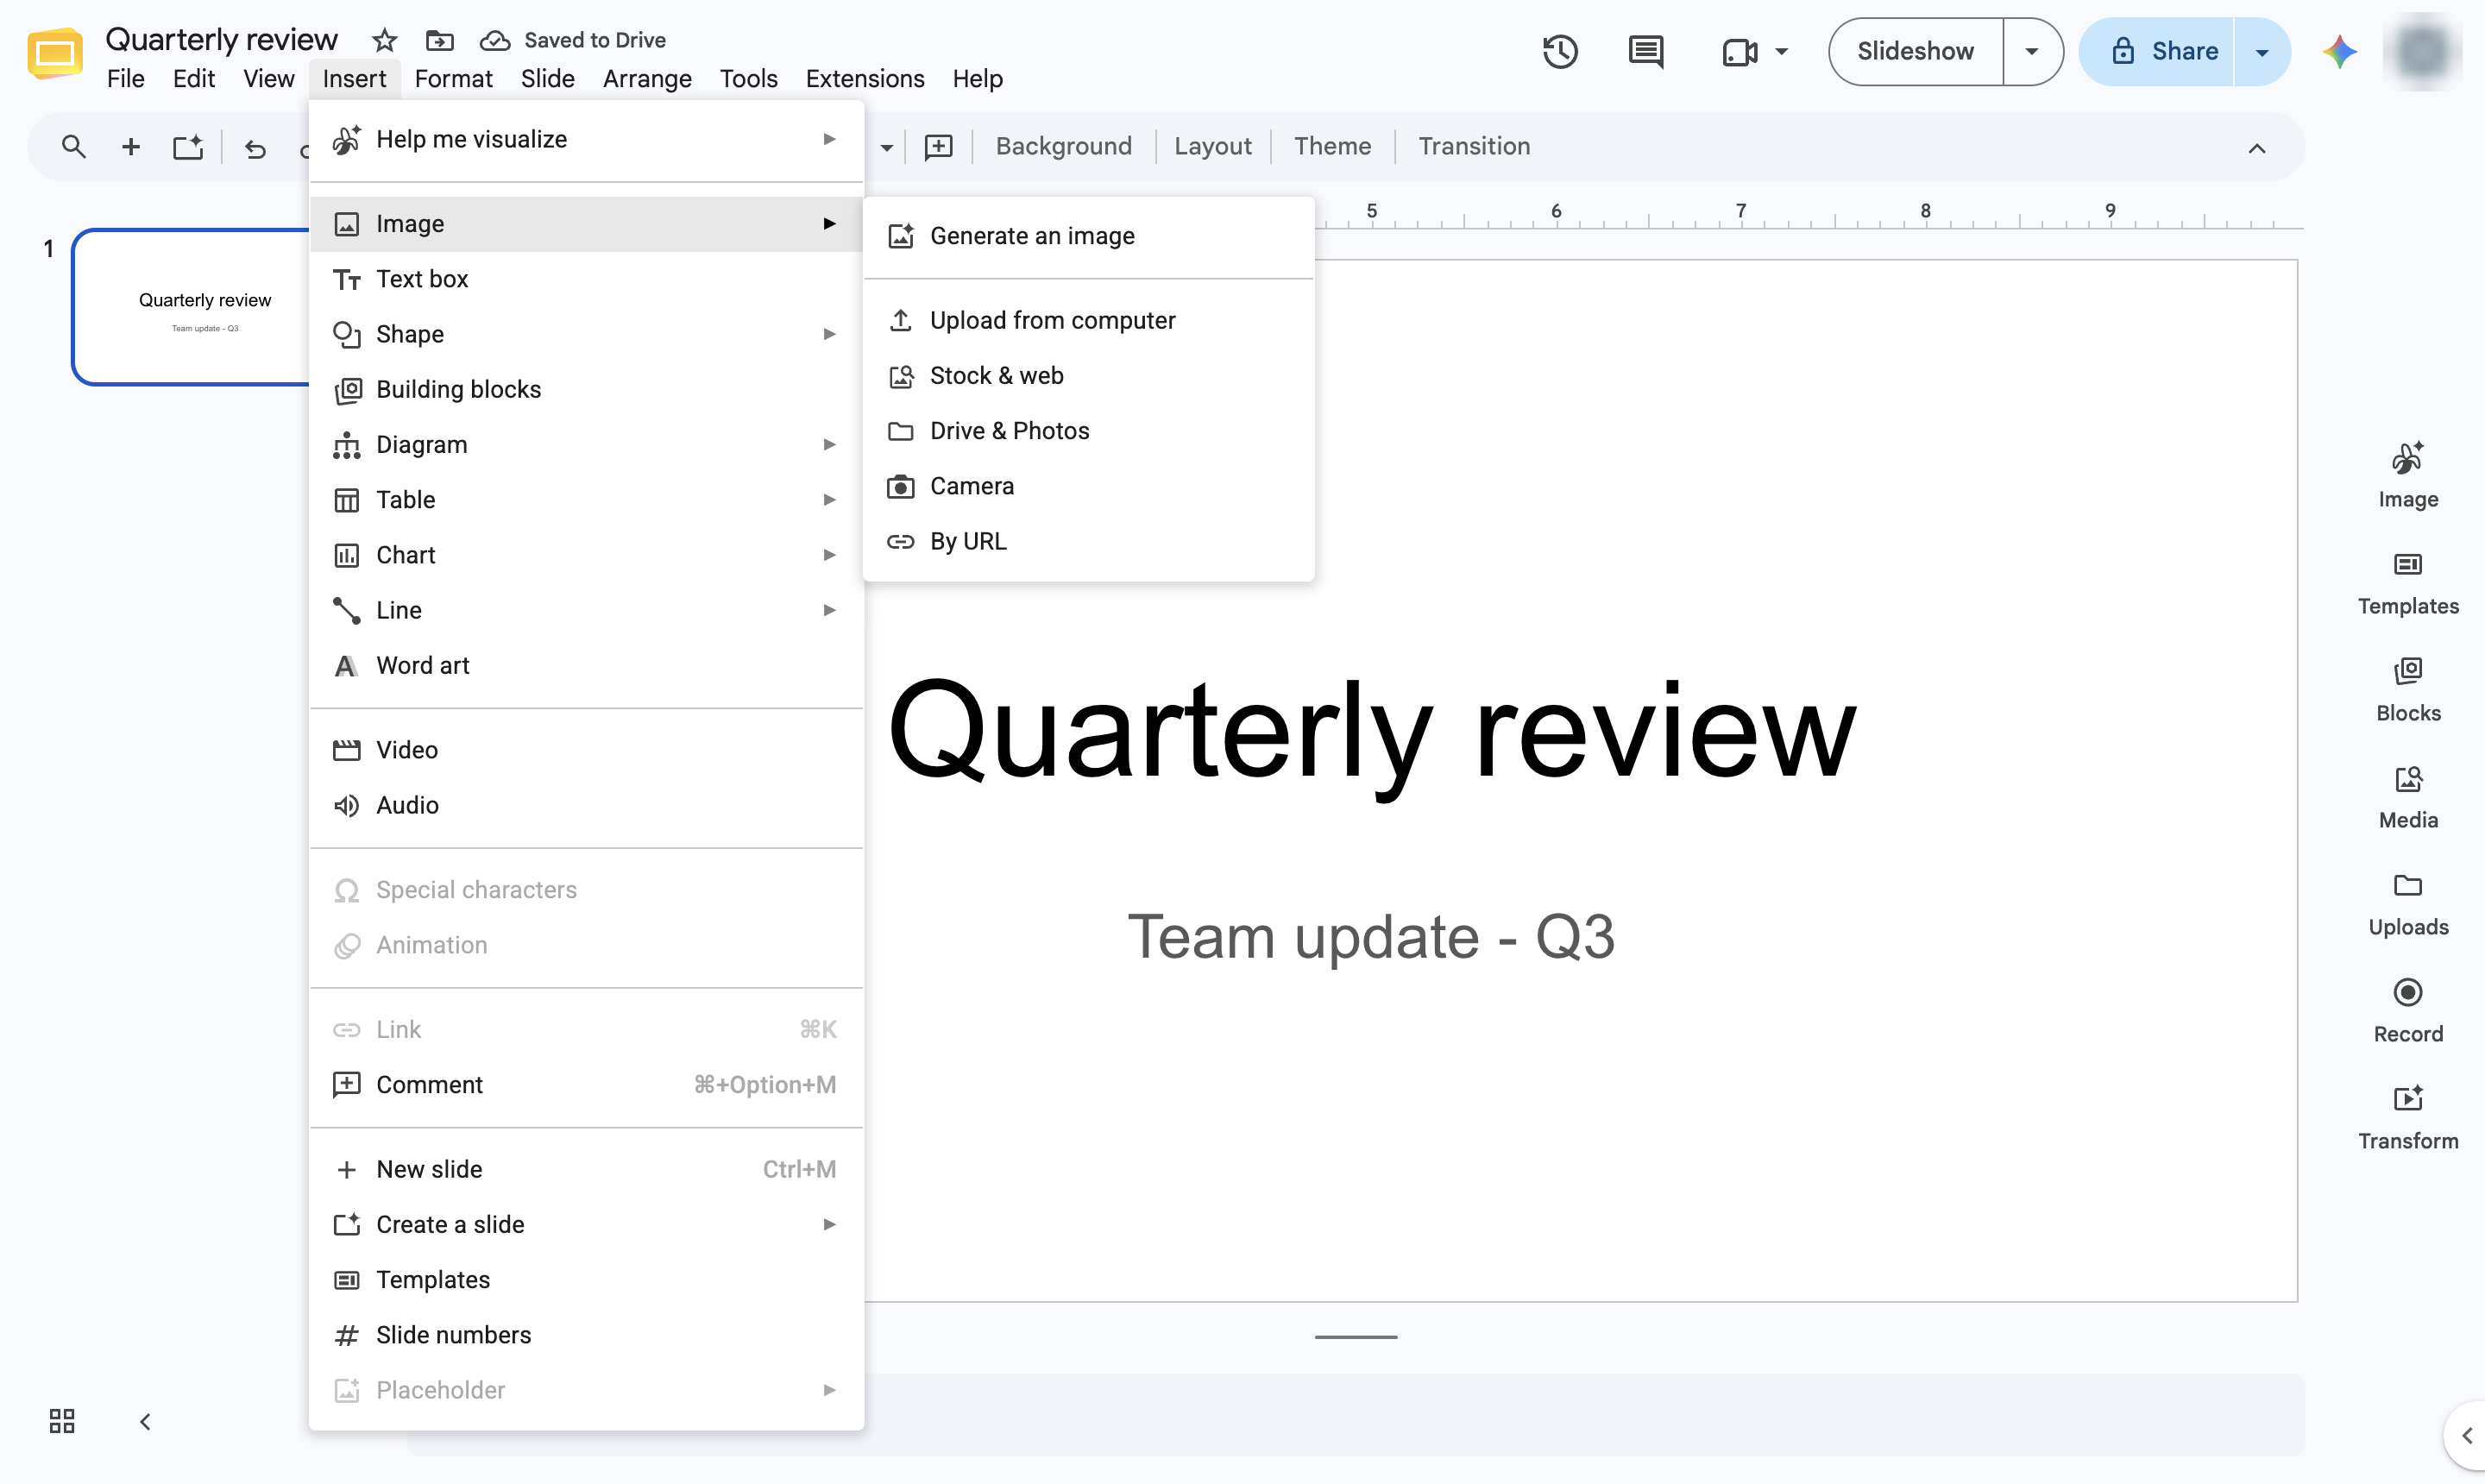The image size is (2485, 1484).
Task: Choose Drive & Photos option
Action: tap(1088, 431)
